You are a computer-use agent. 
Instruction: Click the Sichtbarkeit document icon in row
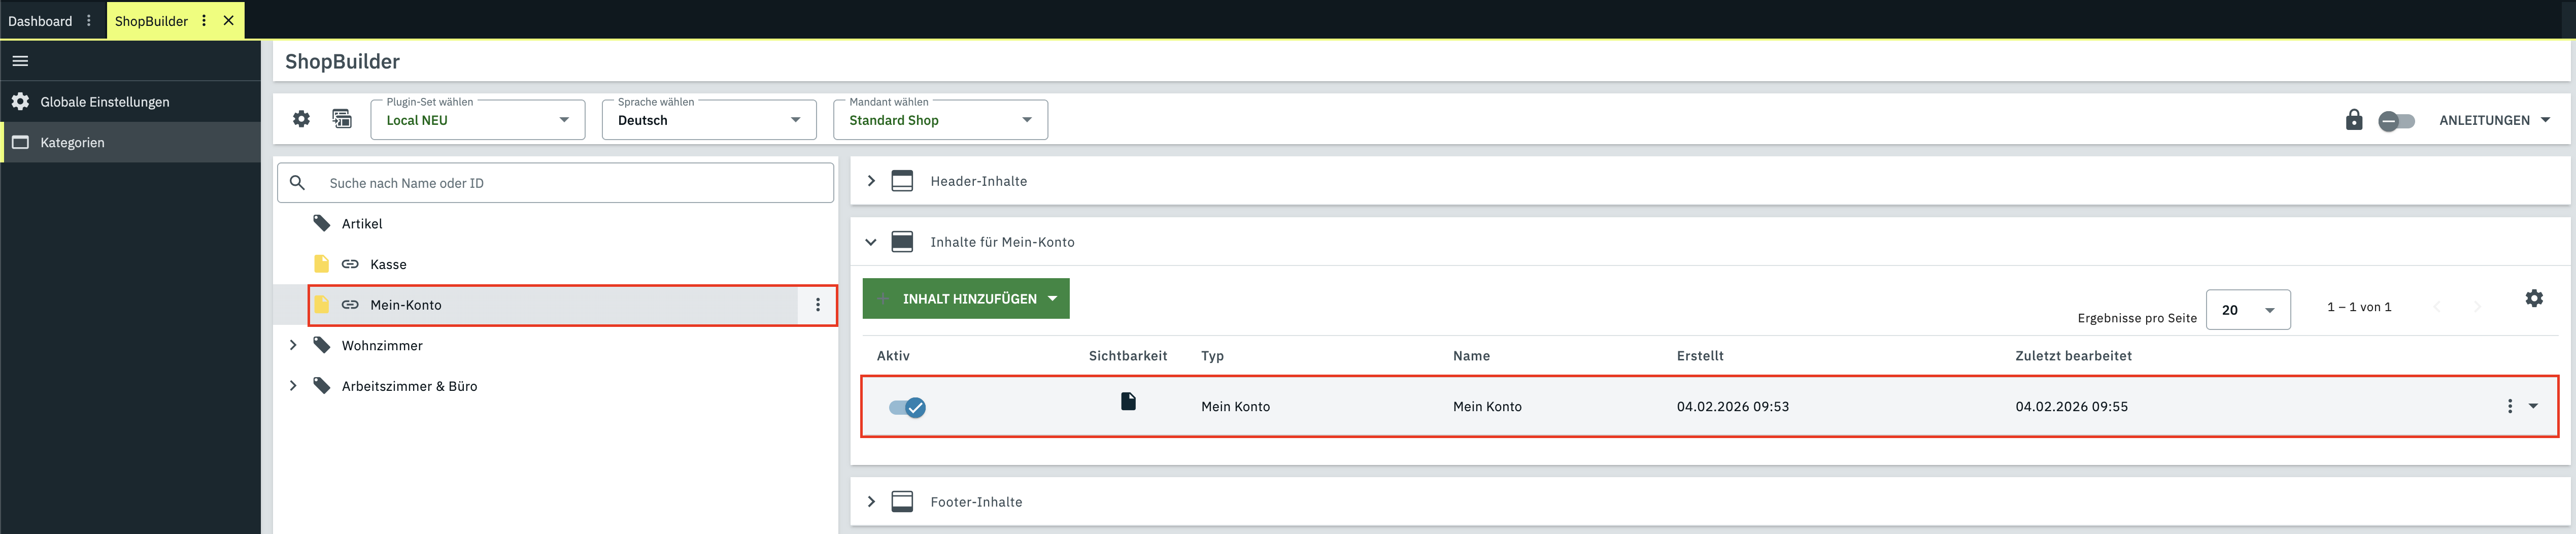(x=1128, y=401)
